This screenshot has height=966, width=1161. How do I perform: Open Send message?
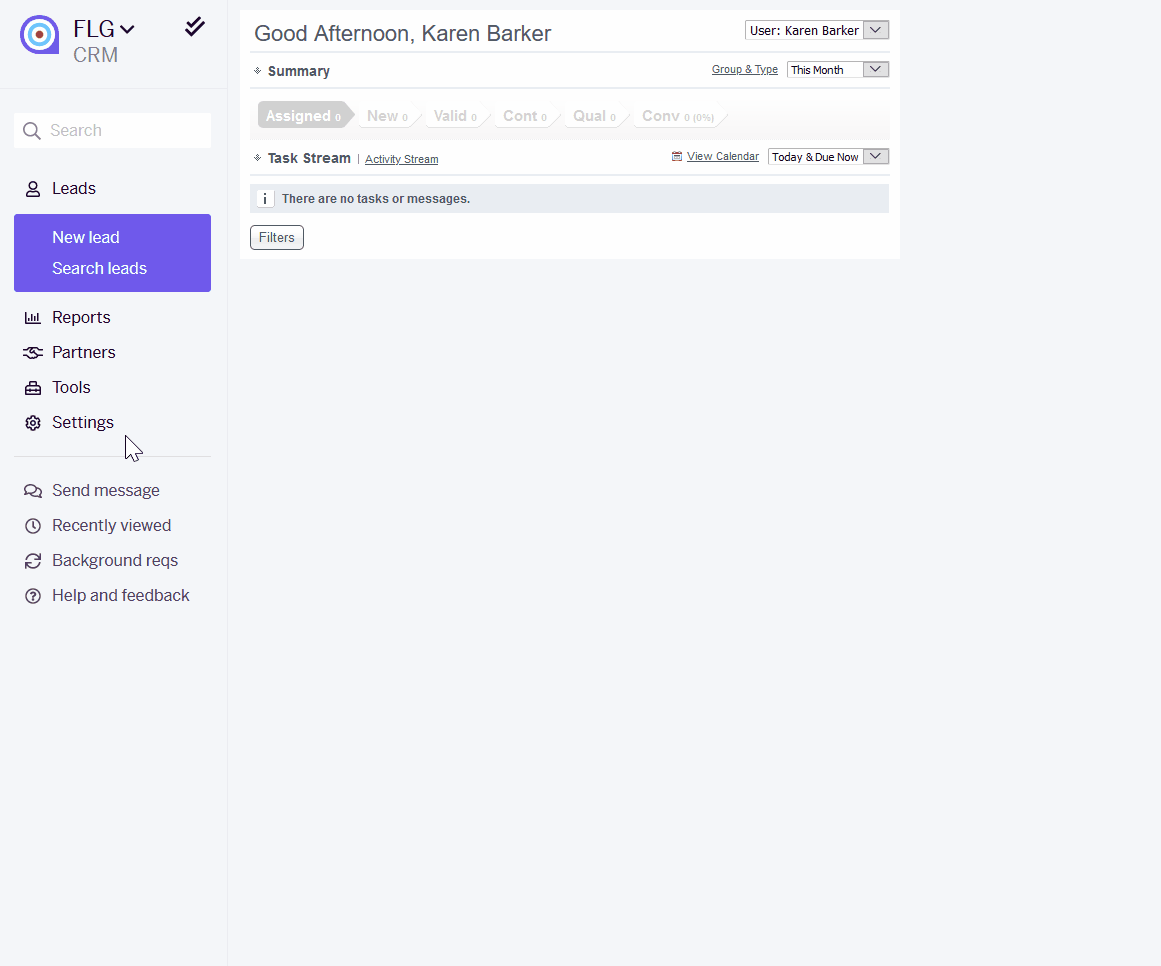point(106,490)
